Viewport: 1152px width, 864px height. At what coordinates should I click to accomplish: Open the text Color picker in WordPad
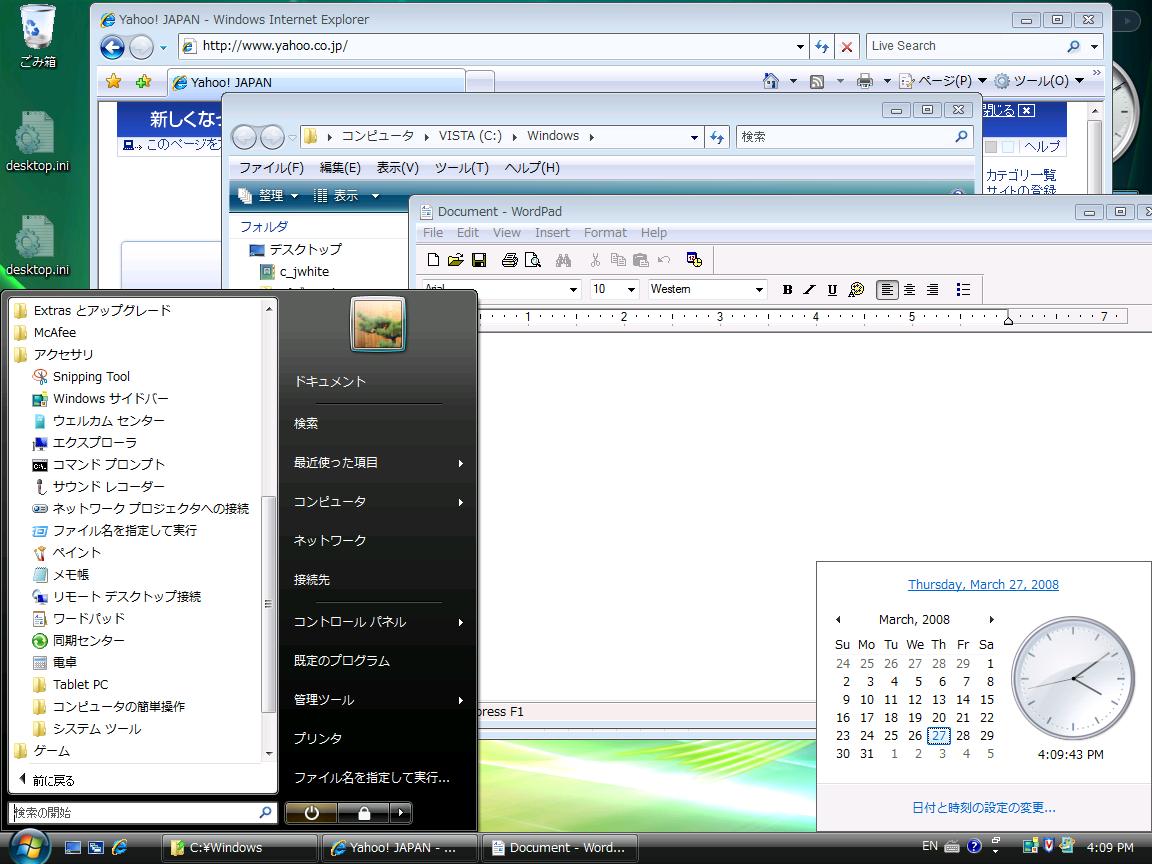(x=856, y=289)
